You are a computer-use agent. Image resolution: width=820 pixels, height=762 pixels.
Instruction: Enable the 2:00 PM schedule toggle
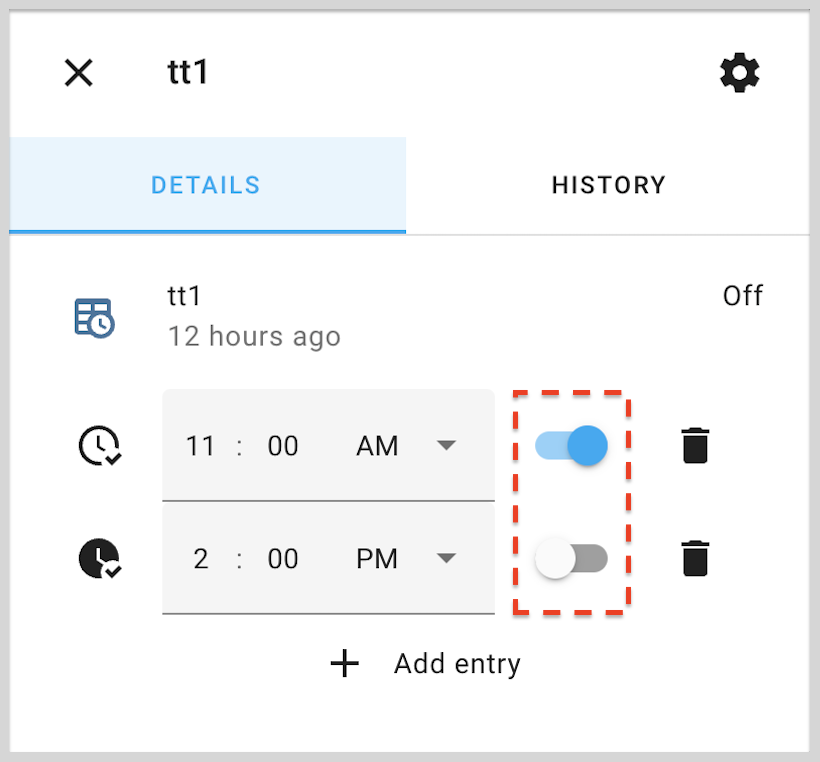[571, 558]
